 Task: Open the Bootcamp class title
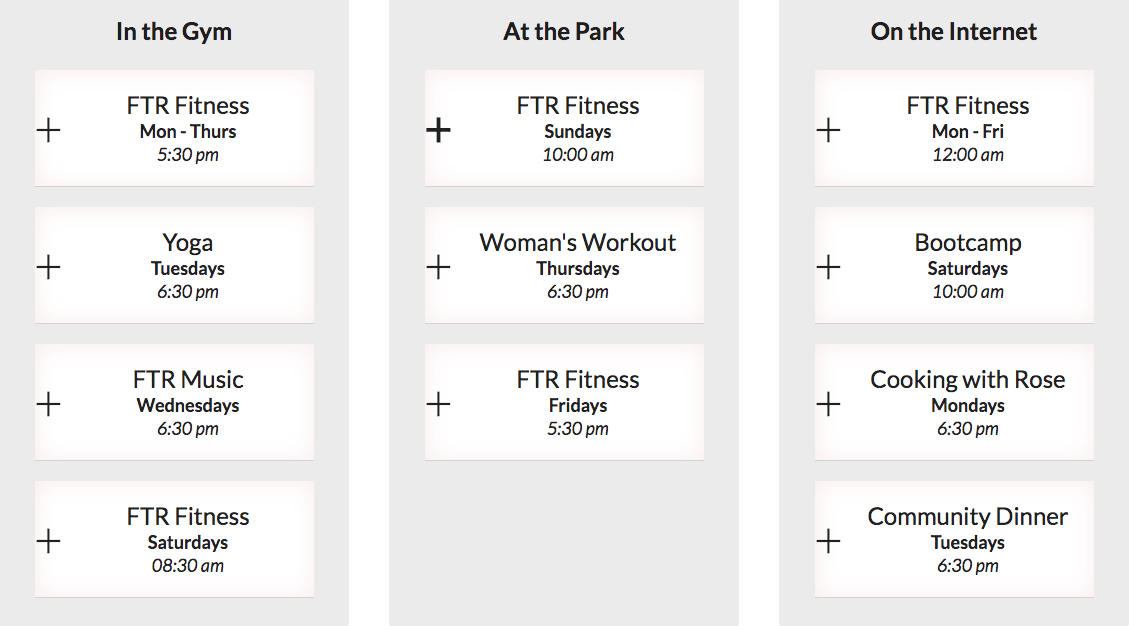point(968,243)
